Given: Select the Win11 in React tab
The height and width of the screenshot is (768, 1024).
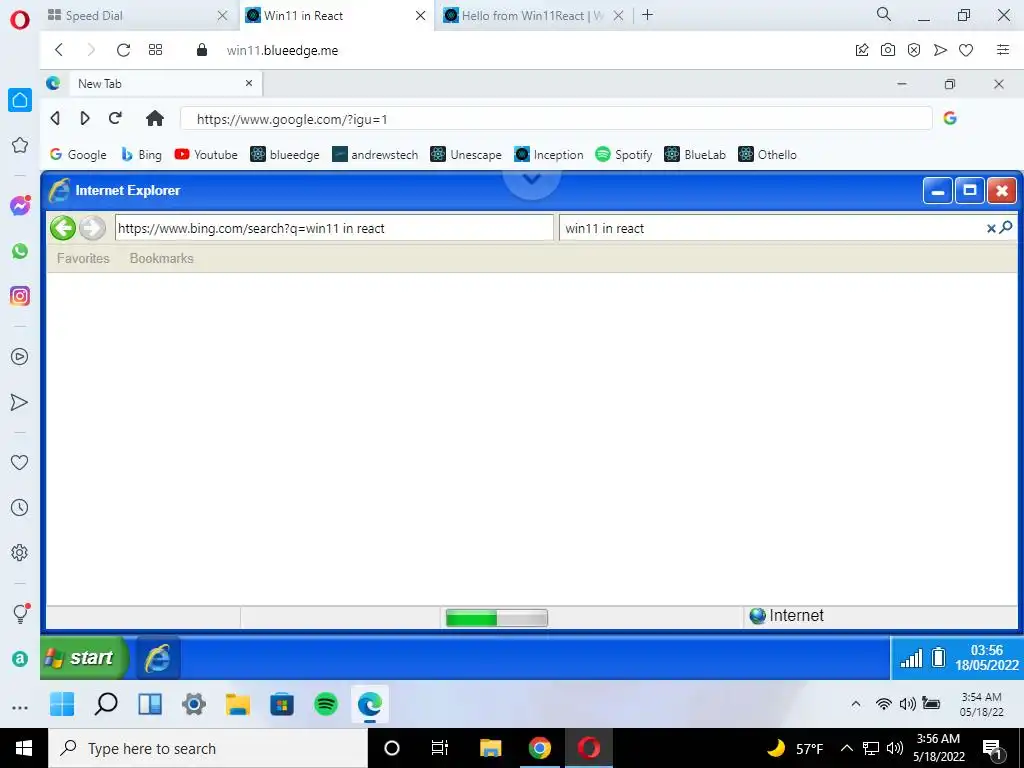Looking at the screenshot, I should point(336,16).
